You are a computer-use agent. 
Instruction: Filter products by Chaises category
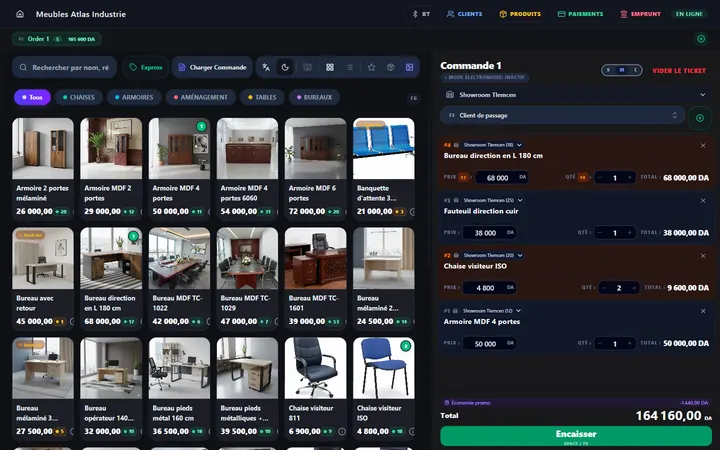click(79, 97)
